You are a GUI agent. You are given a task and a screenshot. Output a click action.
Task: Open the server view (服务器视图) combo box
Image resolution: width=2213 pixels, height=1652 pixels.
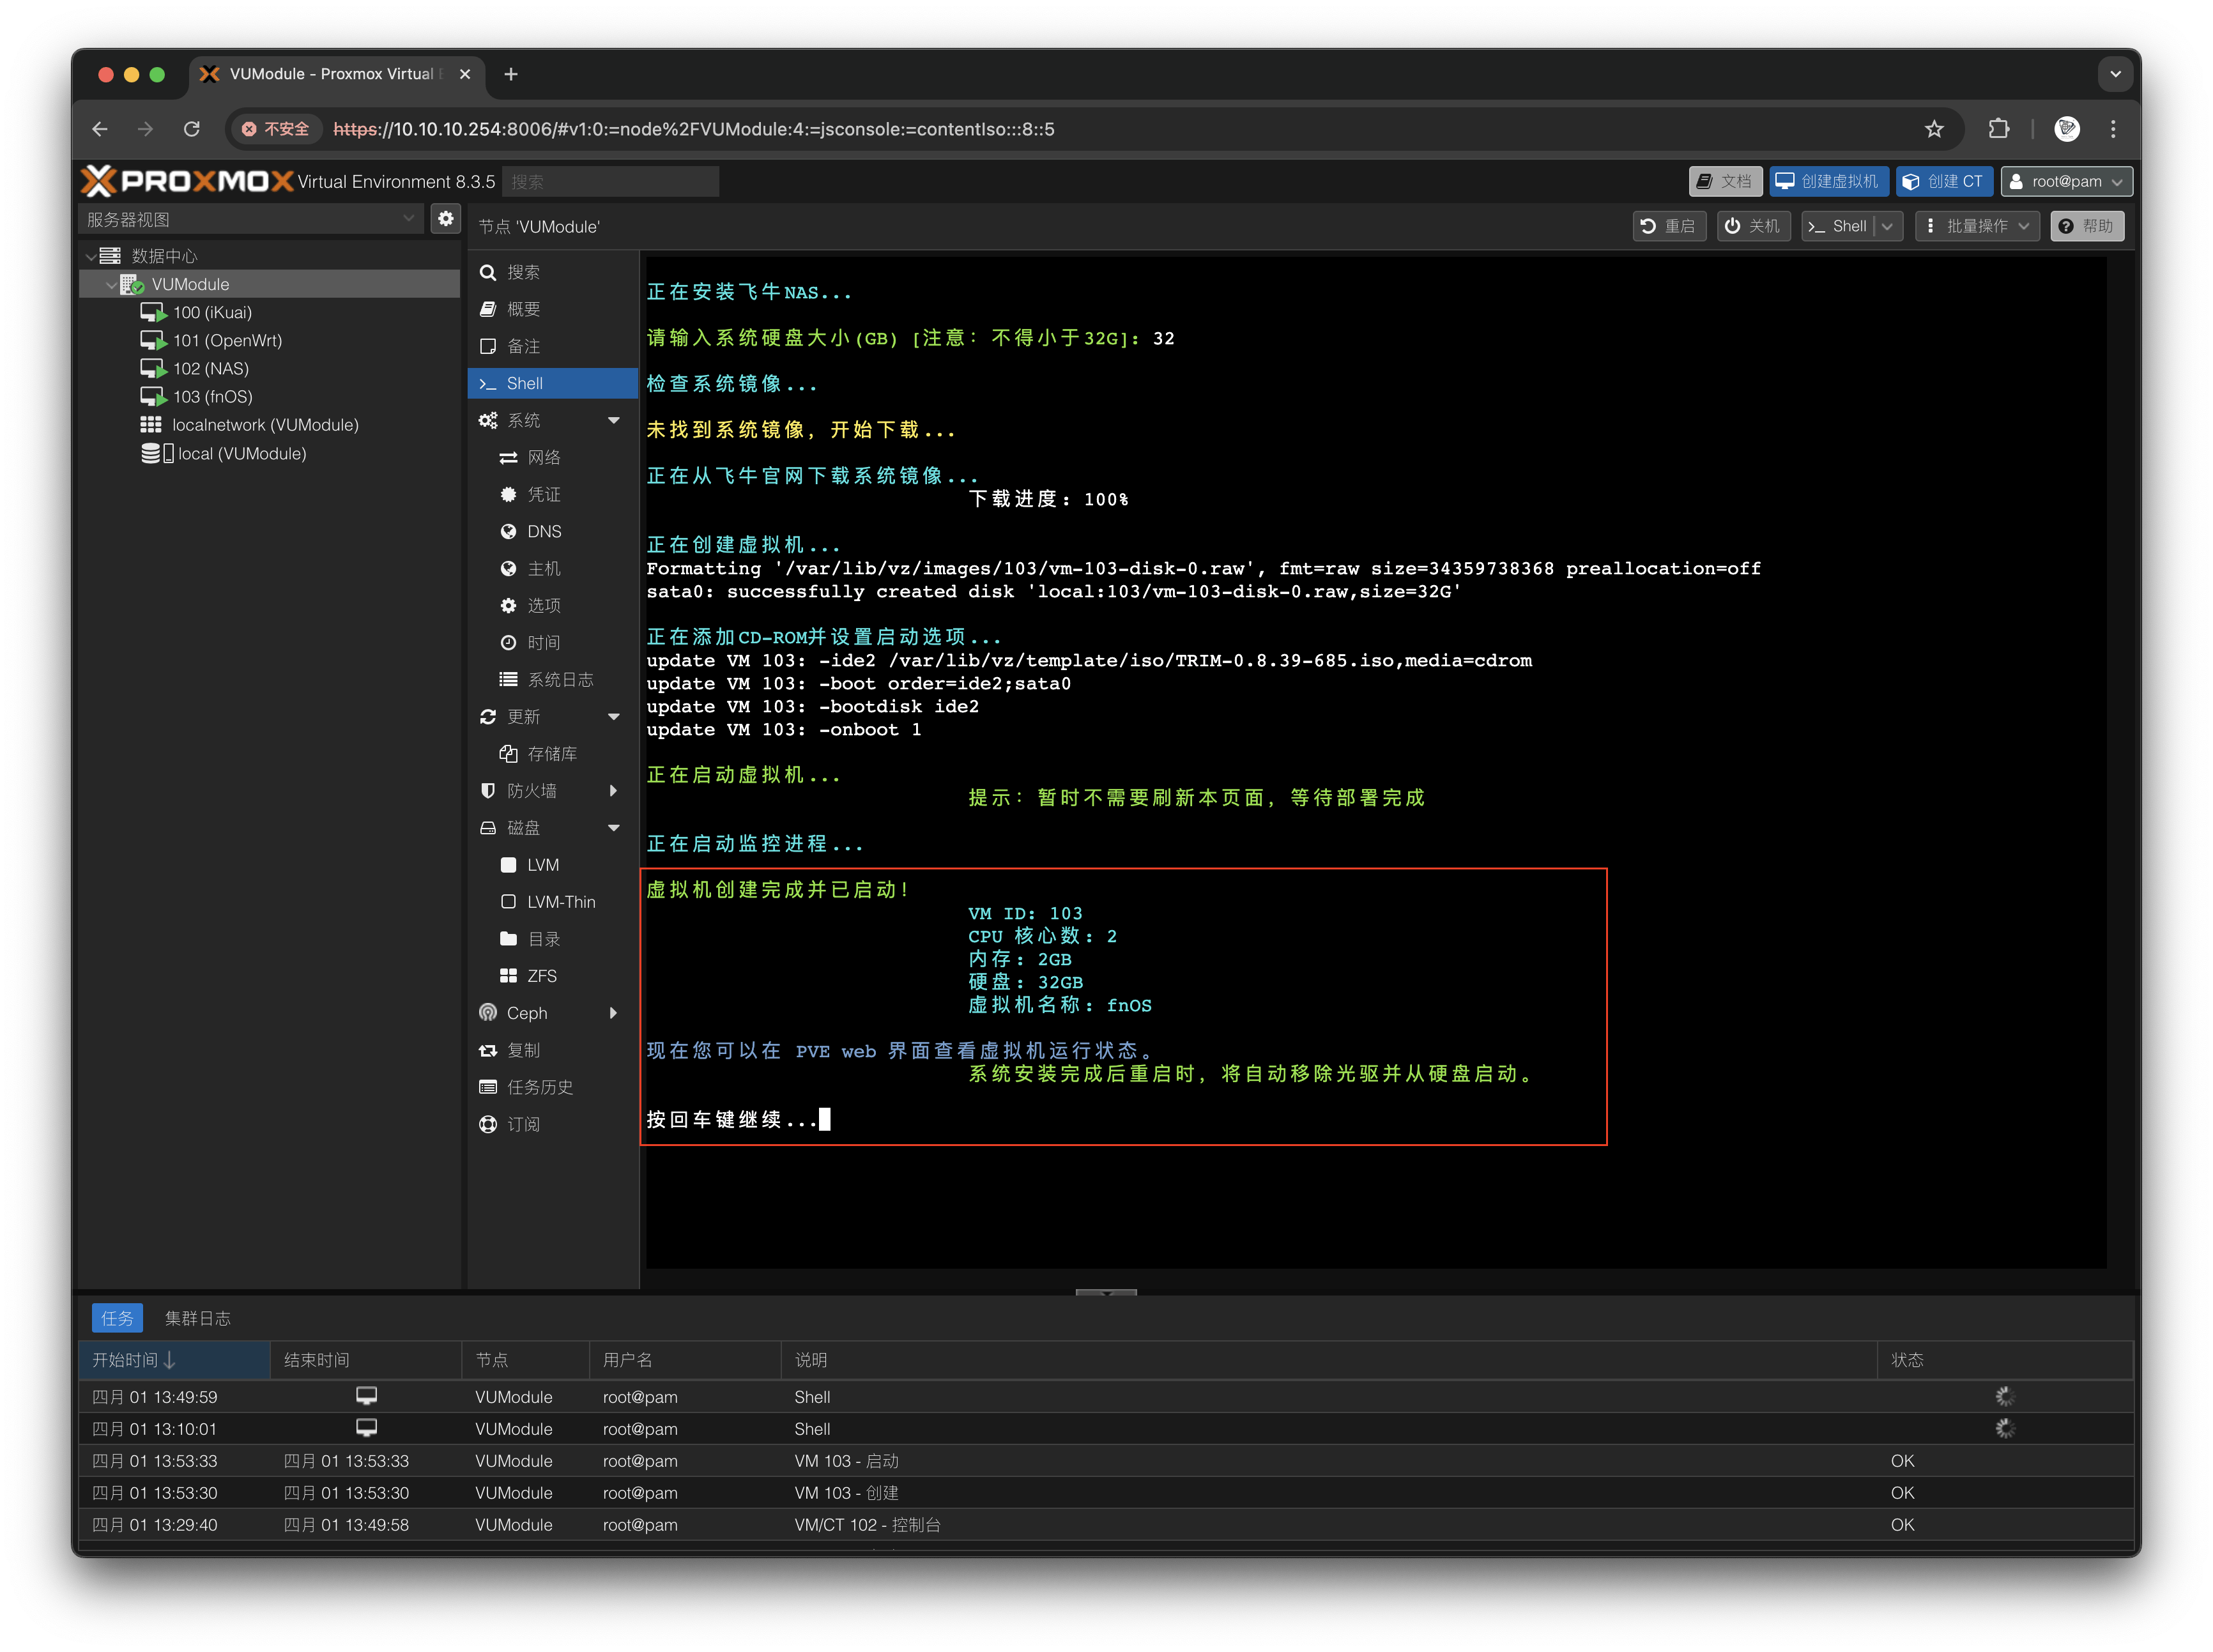250,219
